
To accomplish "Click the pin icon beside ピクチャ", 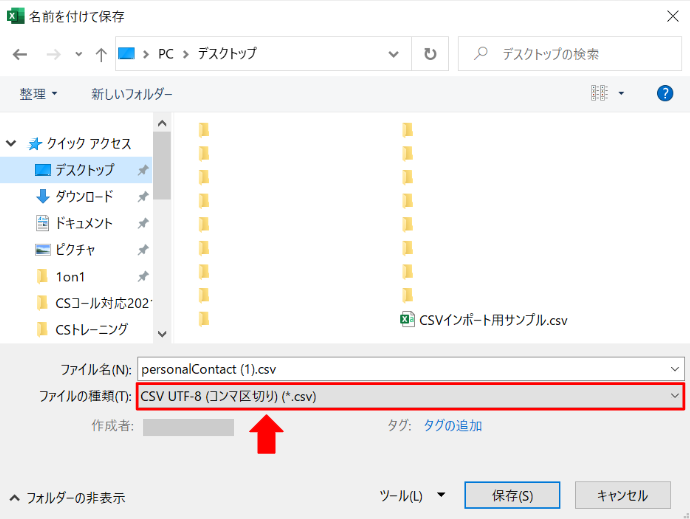I will [x=143, y=250].
